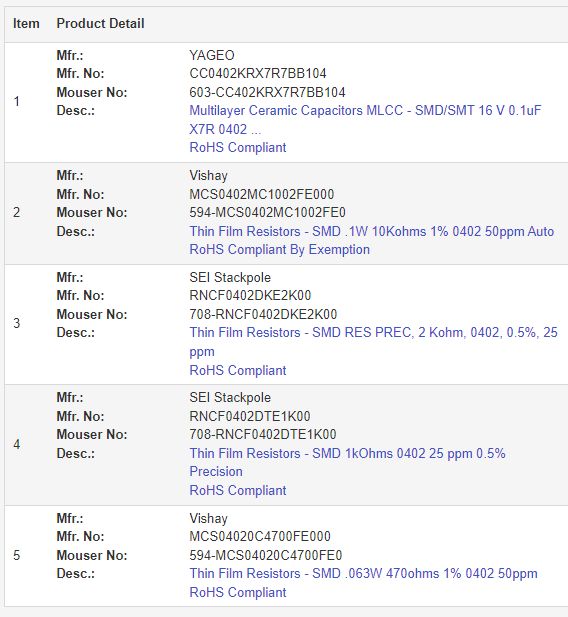The width and height of the screenshot is (568, 617).
Task: Click RoHS Compliant By Exemption link
Action: pyautogui.click(x=279, y=249)
